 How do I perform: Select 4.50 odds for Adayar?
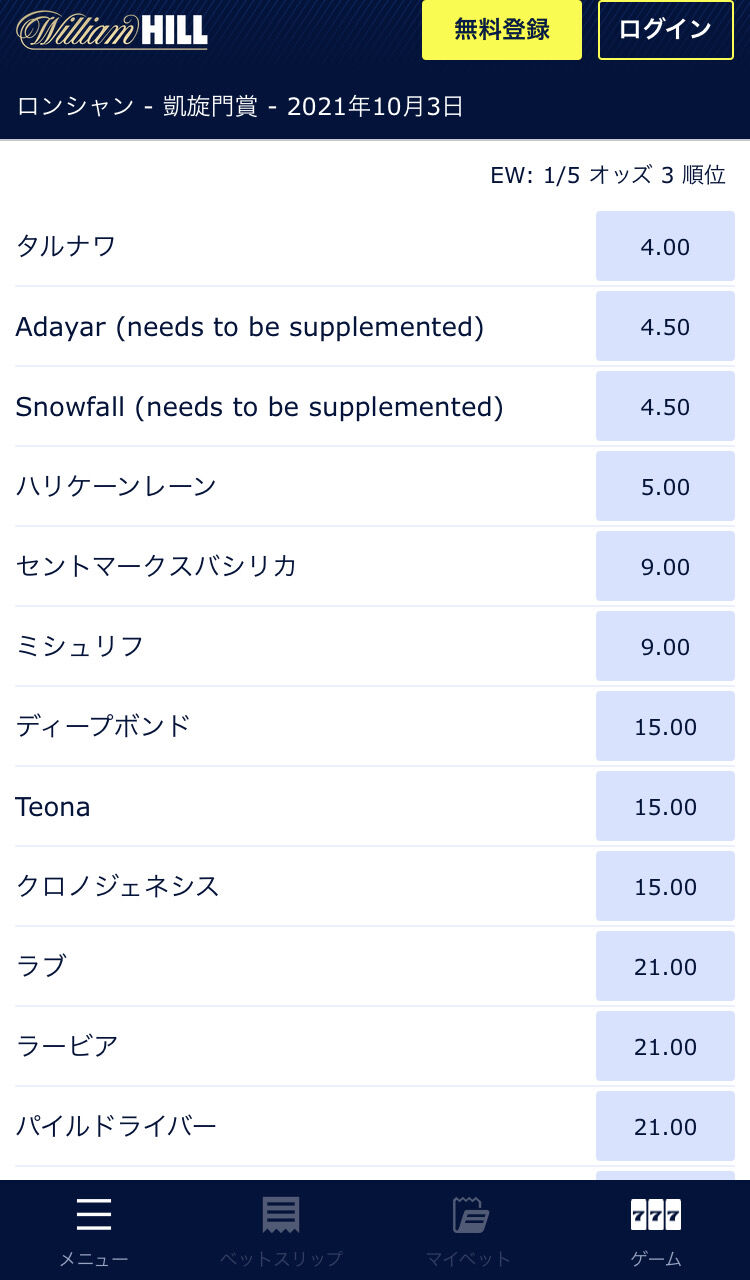pyautogui.click(x=665, y=326)
